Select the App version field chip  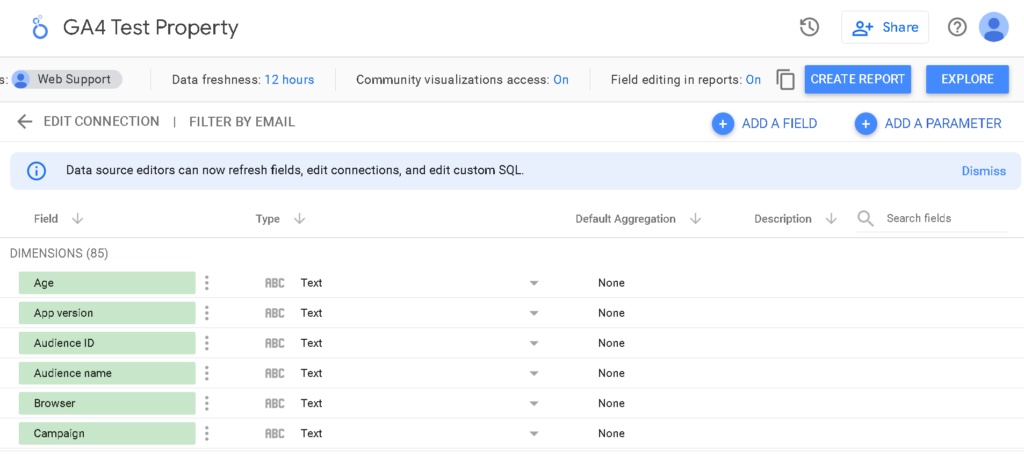107,313
